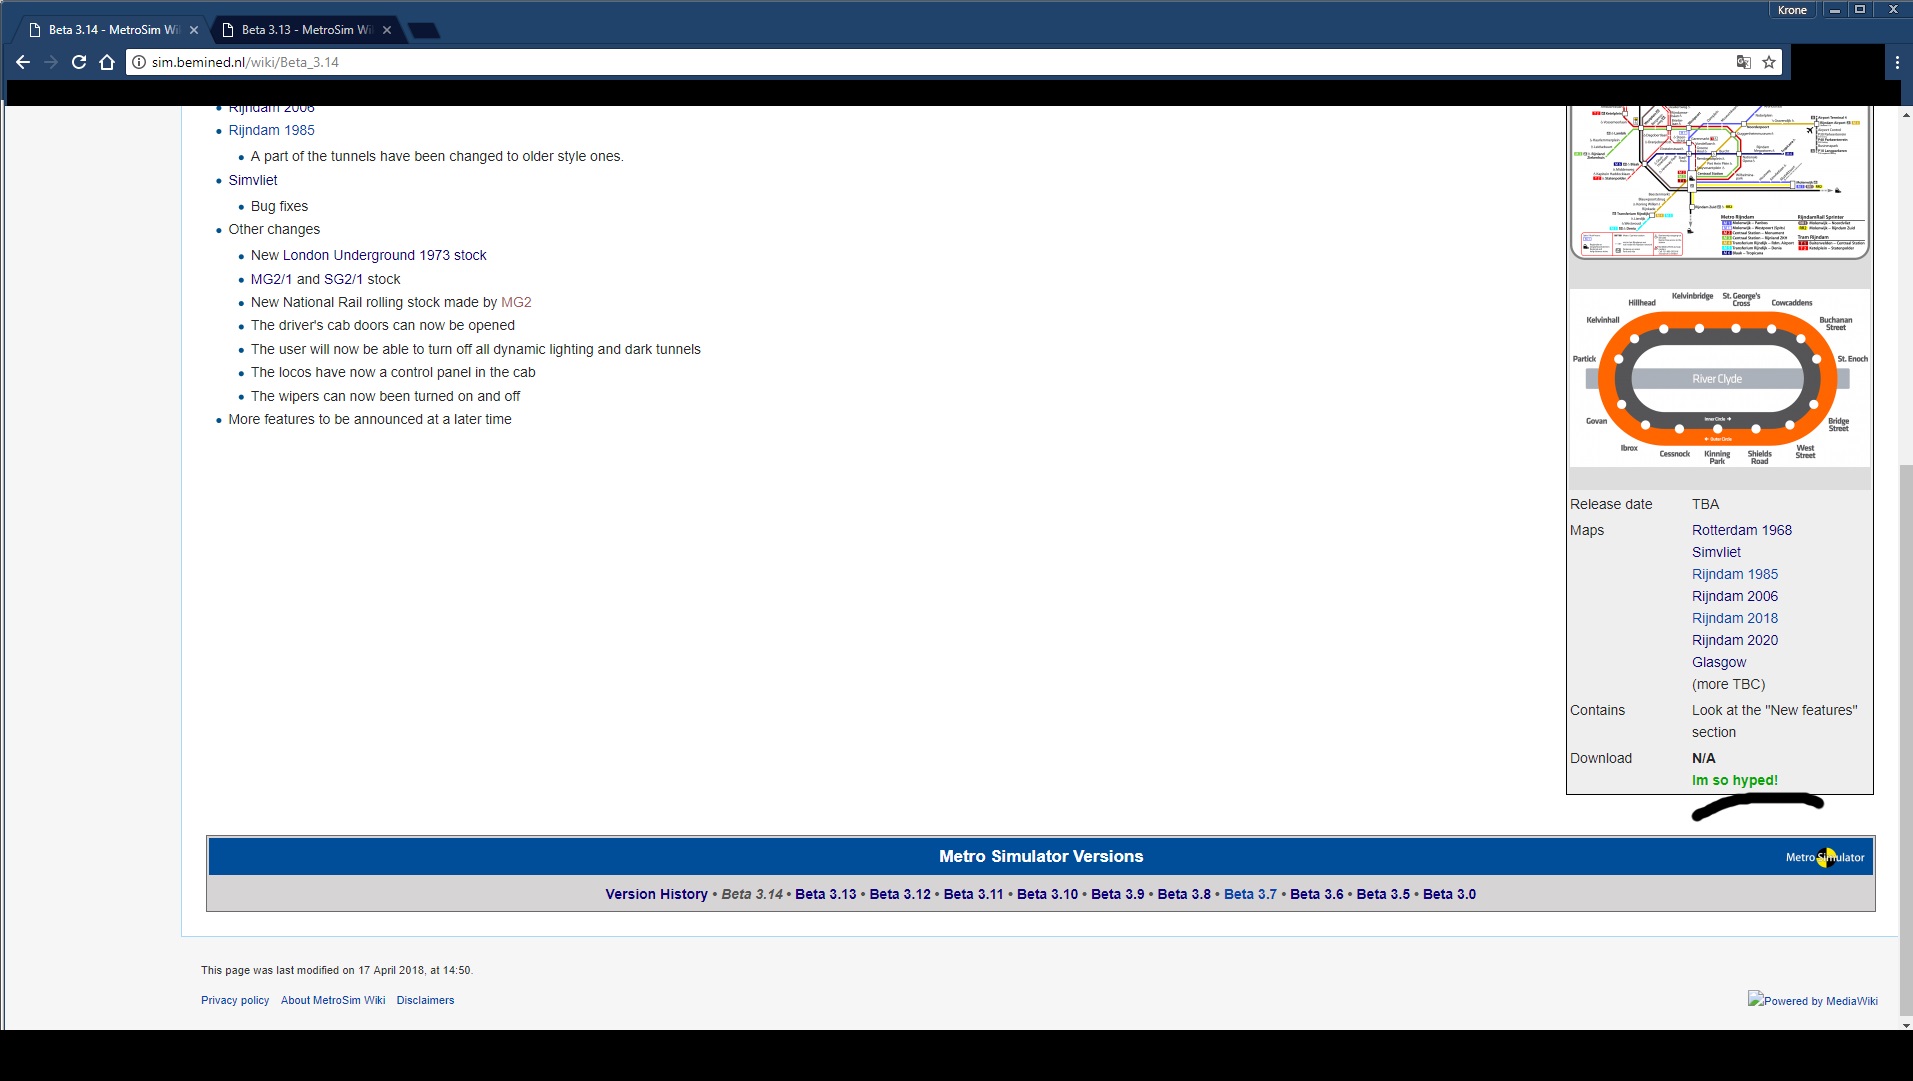Click the 'TBA' release date value
1913x1081 pixels.
click(1705, 504)
